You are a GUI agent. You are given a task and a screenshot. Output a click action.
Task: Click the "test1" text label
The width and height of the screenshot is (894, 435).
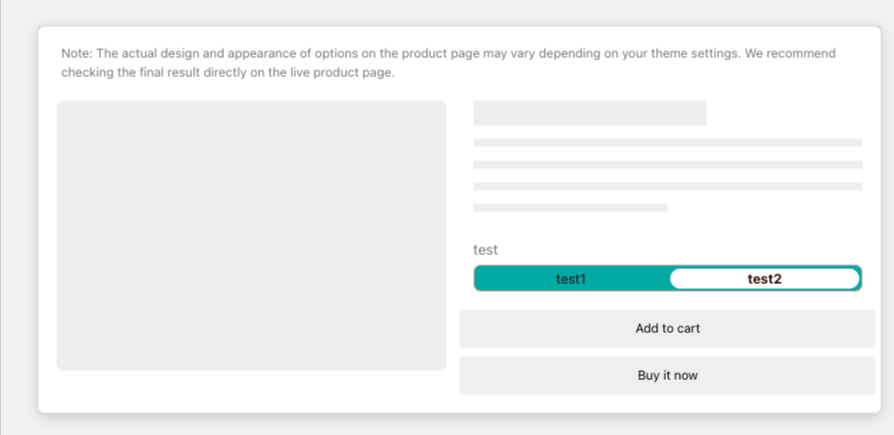point(571,279)
